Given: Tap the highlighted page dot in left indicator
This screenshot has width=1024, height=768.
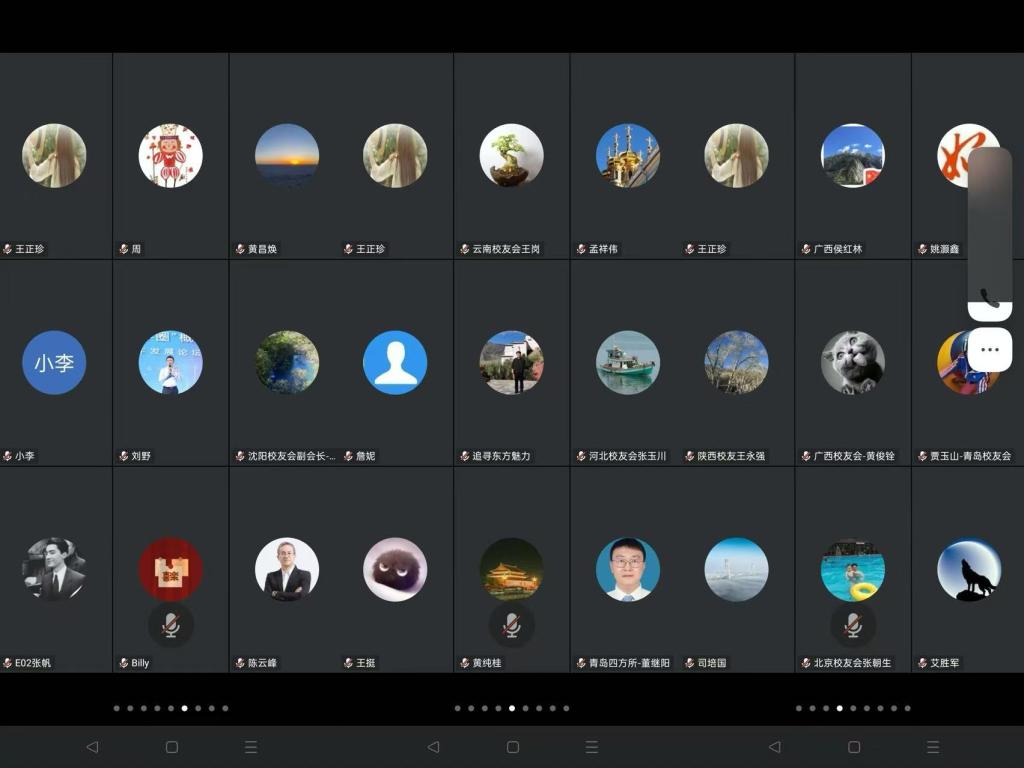Looking at the screenshot, I should 184,708.
